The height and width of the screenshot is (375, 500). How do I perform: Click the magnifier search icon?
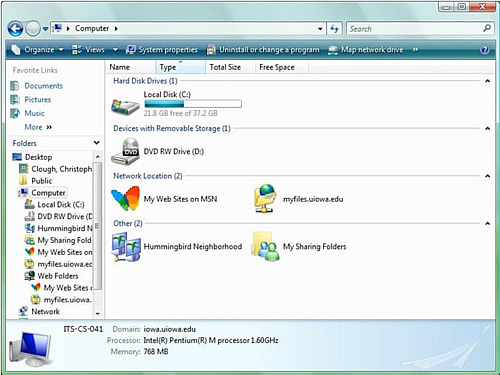487,28
